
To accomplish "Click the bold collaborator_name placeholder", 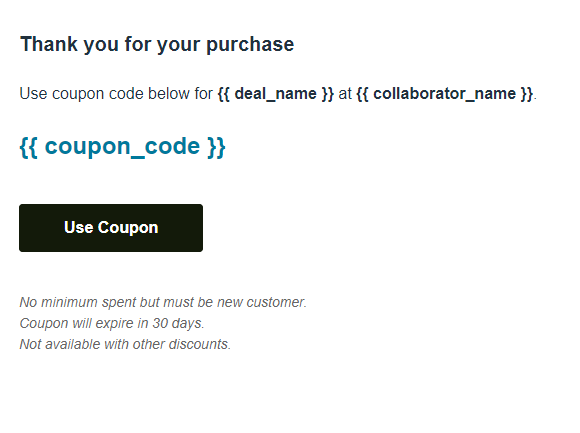I will click(x=445, y=94).
